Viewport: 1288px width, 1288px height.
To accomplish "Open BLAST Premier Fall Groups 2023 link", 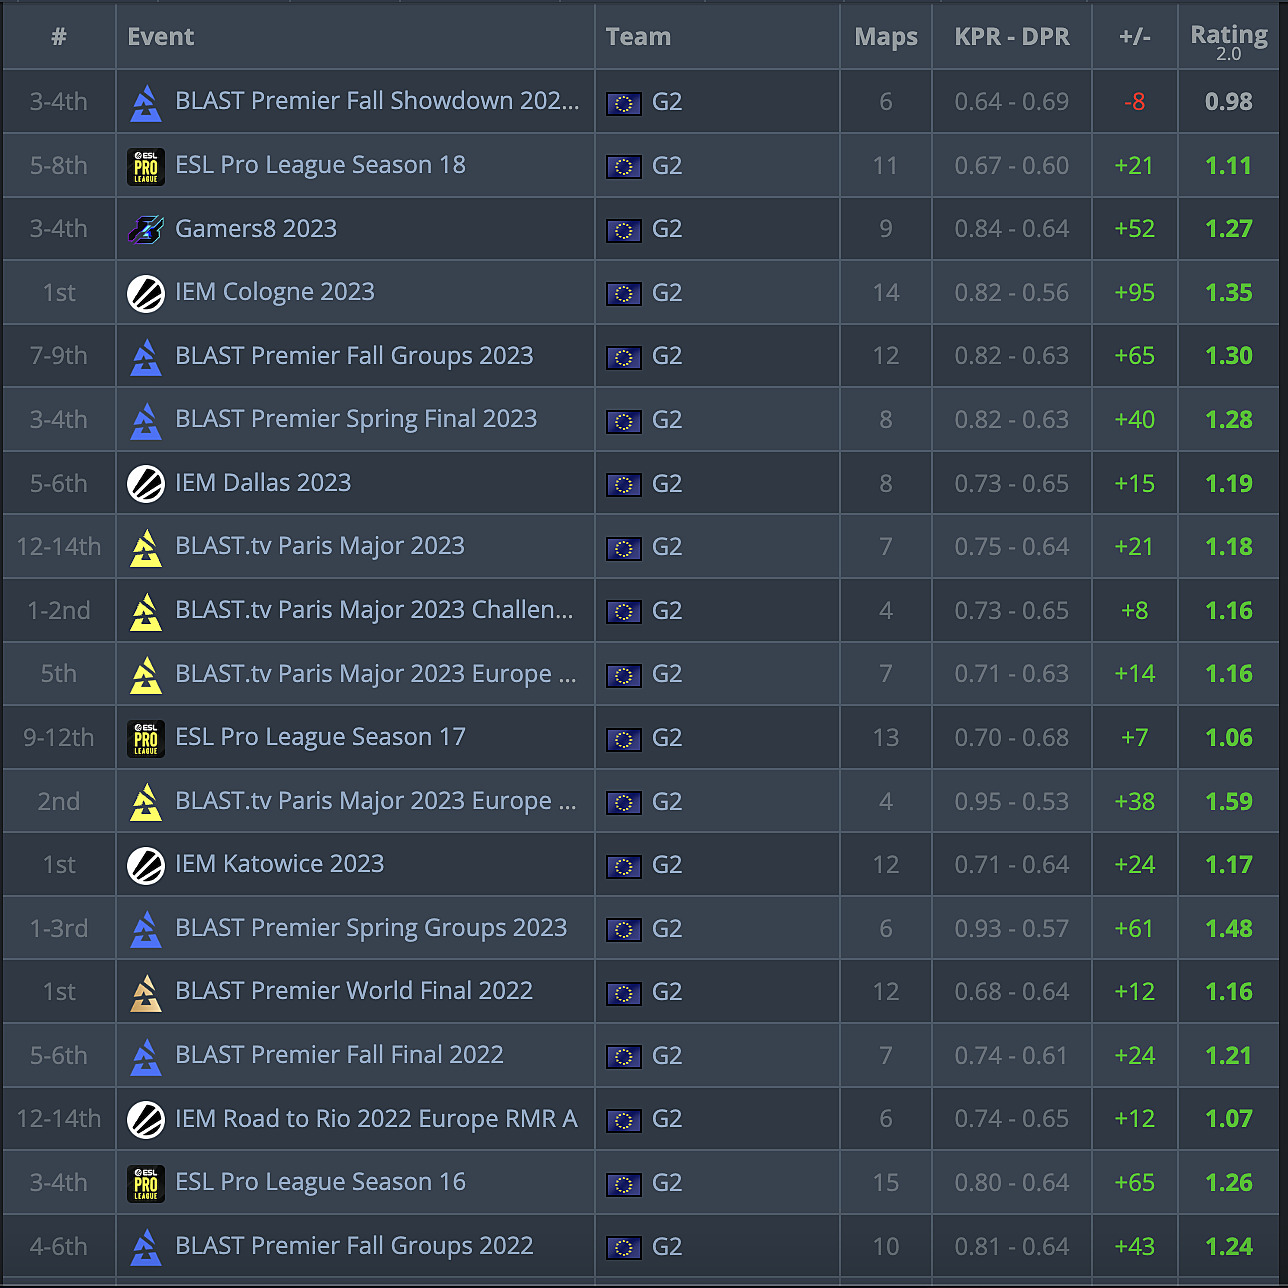I will coord(354,356).
